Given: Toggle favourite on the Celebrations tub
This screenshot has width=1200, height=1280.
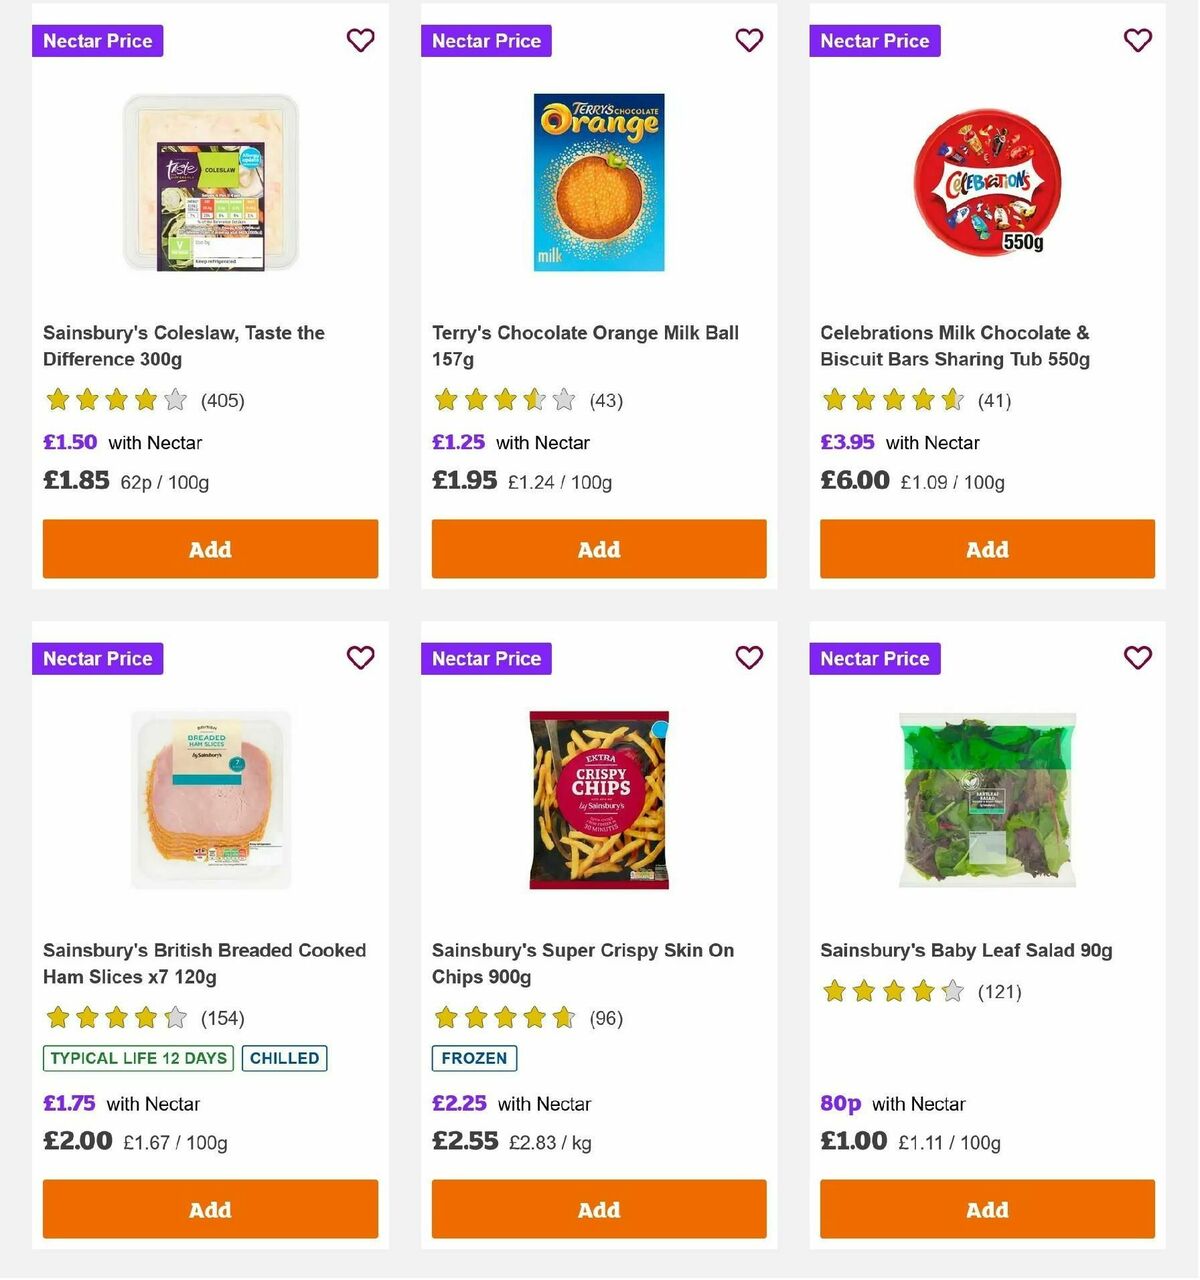Looking at the screenshot, I should click(1137, 40).
